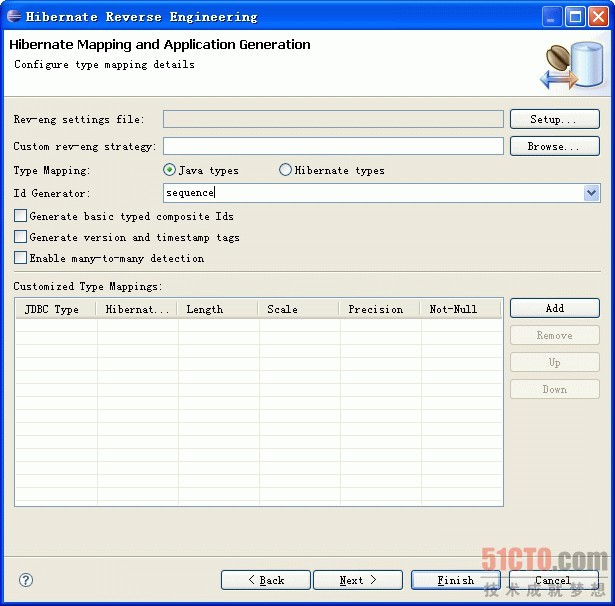615x606 pixels.
Task: Check Generate version and timestamp tags
Action: point(20,237)
